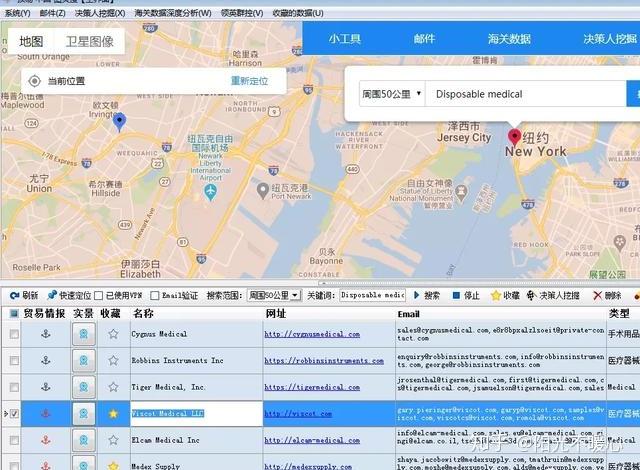
Task: Select the 邮件 tab in blue bar
Action: 424,39
